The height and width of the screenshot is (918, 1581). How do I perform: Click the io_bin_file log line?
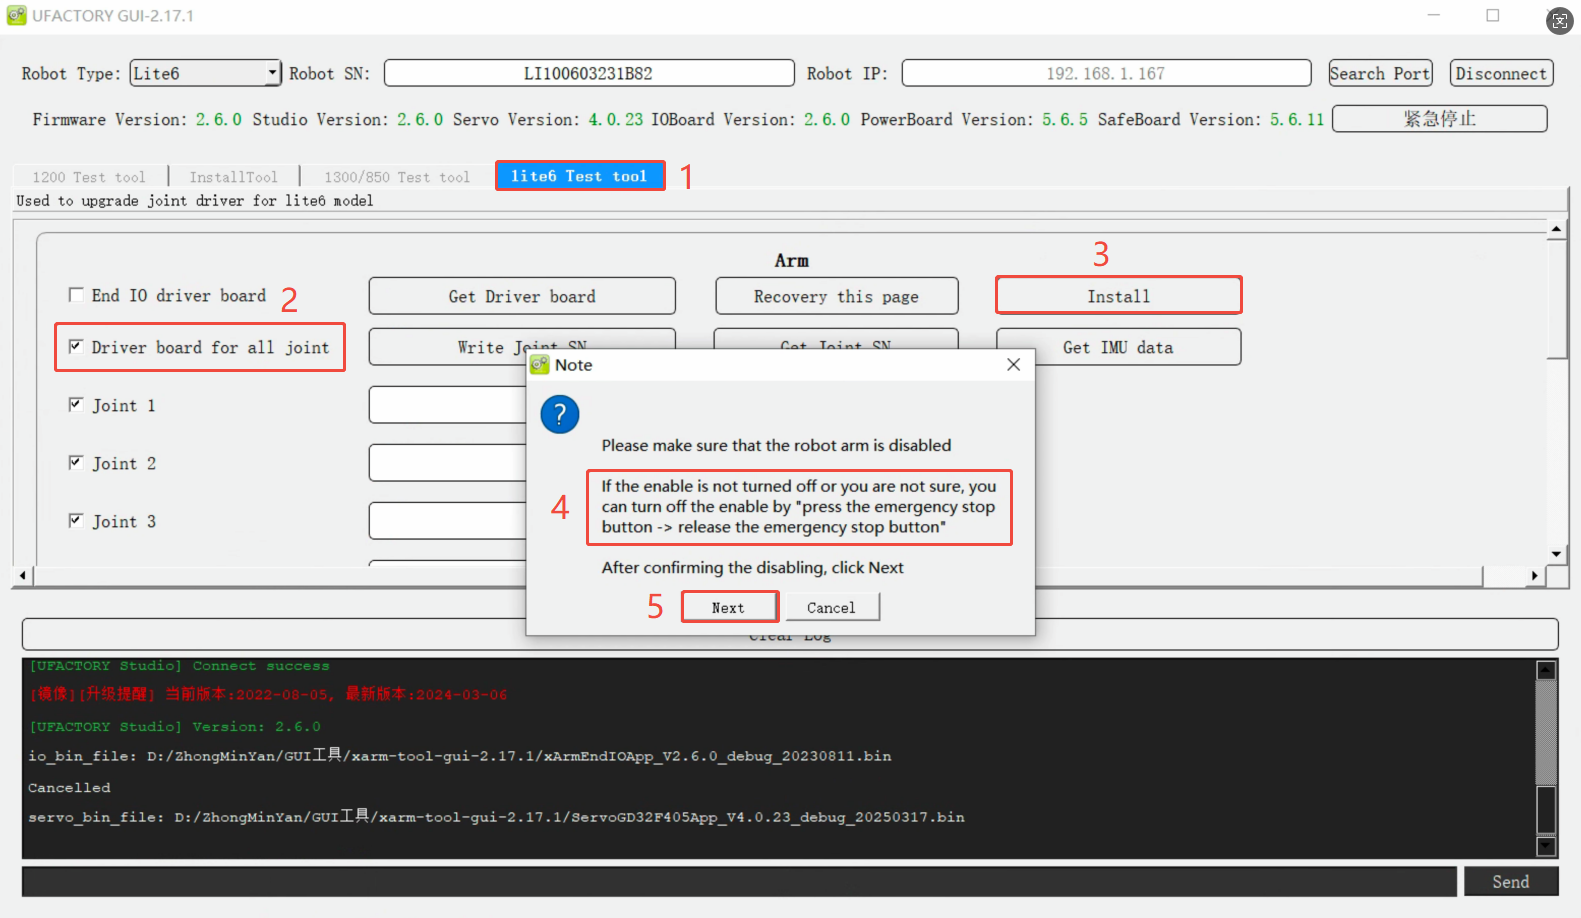460,756
